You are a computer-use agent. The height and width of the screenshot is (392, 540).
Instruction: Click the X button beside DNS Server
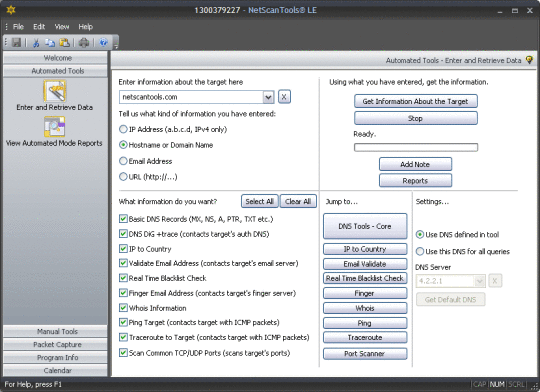pyautogui.click(x=495, y=281)
